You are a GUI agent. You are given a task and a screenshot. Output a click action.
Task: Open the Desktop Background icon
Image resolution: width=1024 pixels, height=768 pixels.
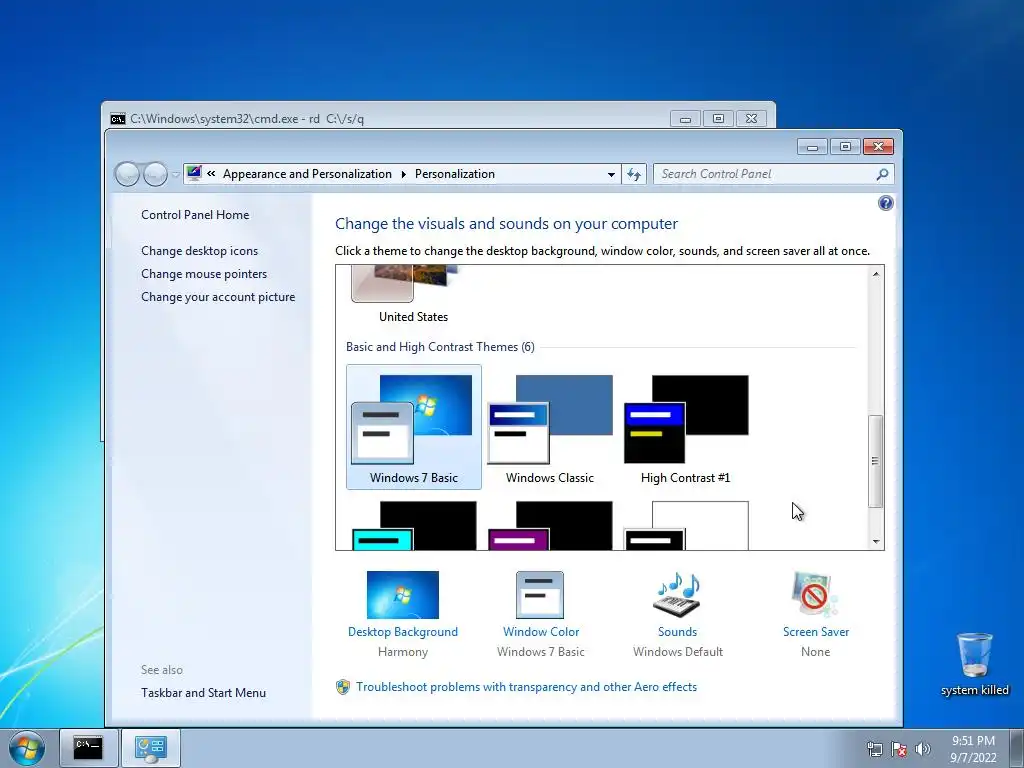pos(402,595)
